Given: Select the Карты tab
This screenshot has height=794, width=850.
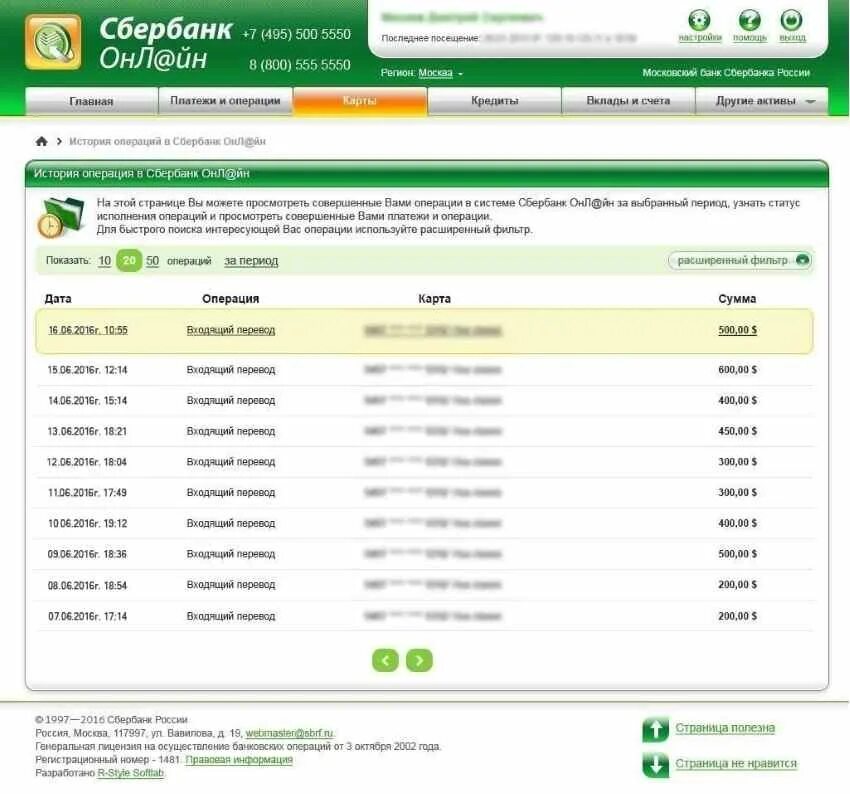Looking at the screenshot, I should (359, 101).
